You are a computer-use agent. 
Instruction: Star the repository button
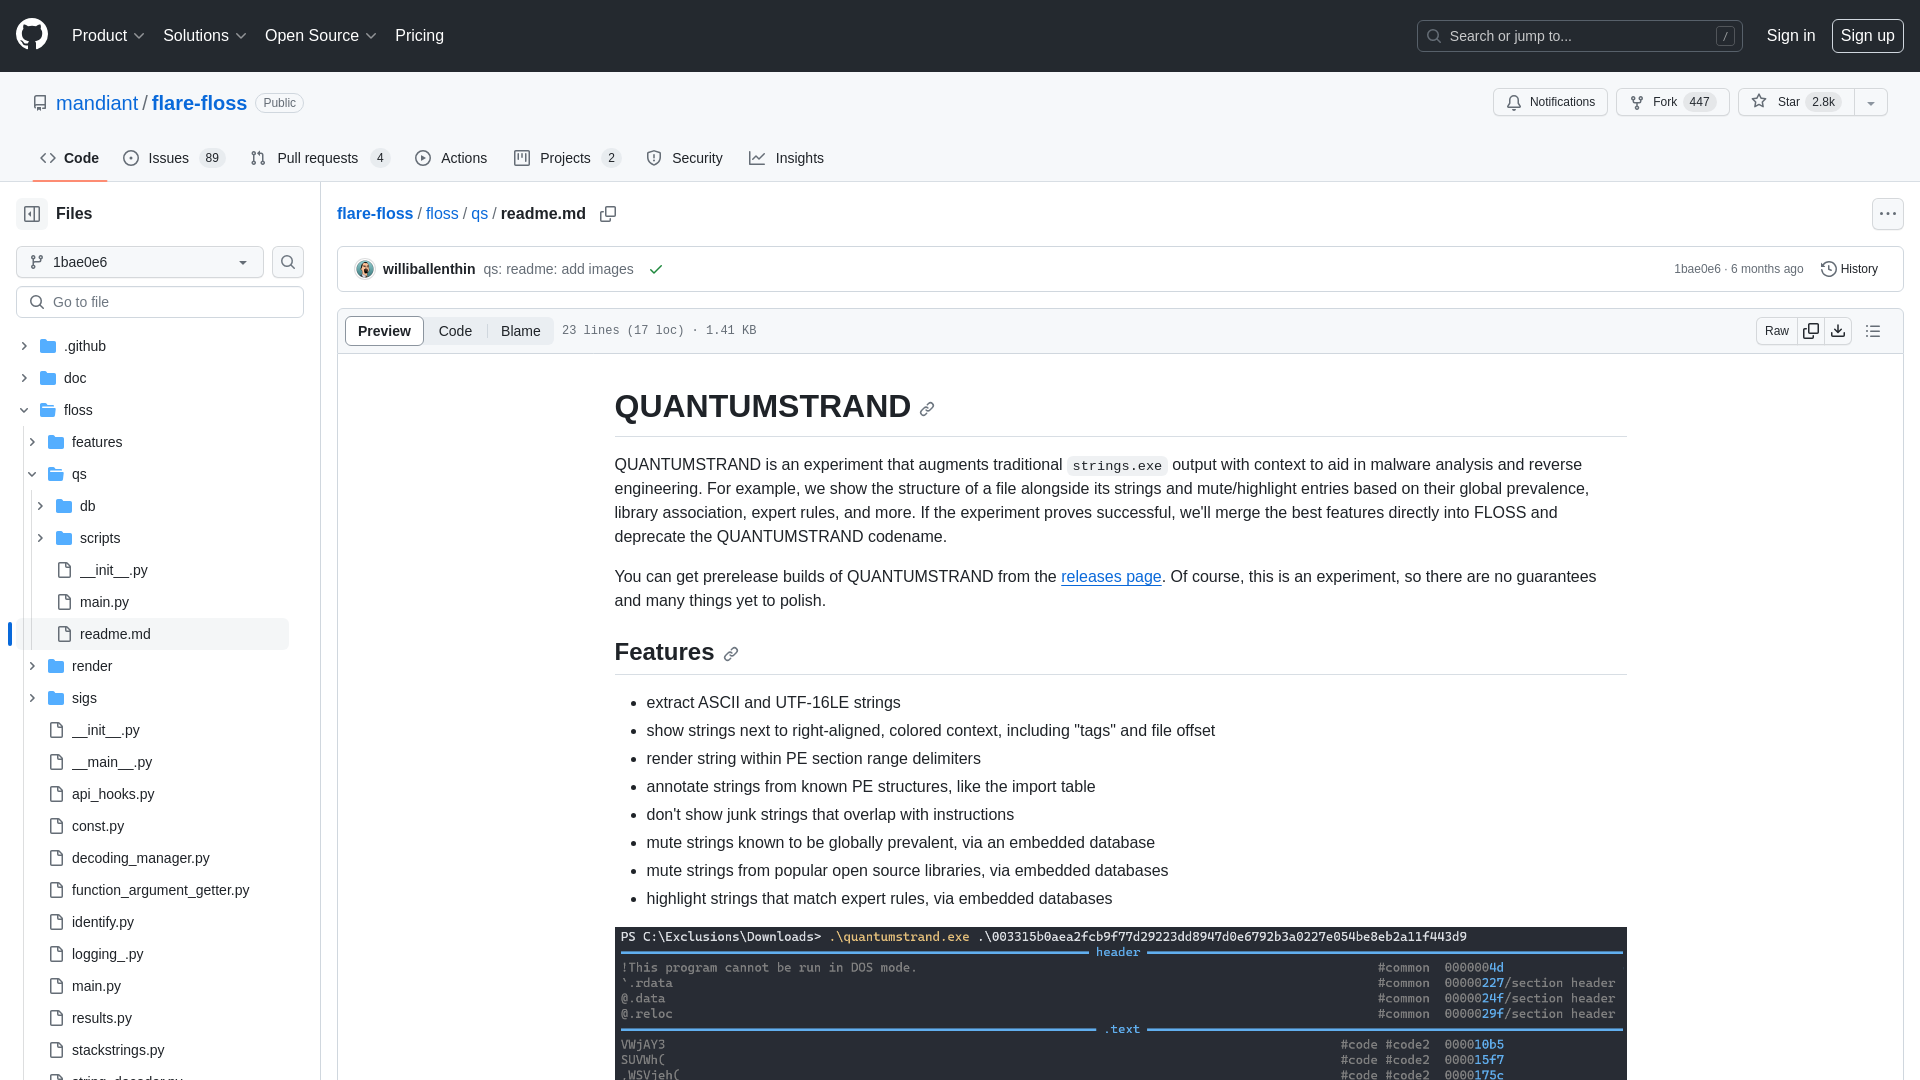click(x=1796, y=102)
